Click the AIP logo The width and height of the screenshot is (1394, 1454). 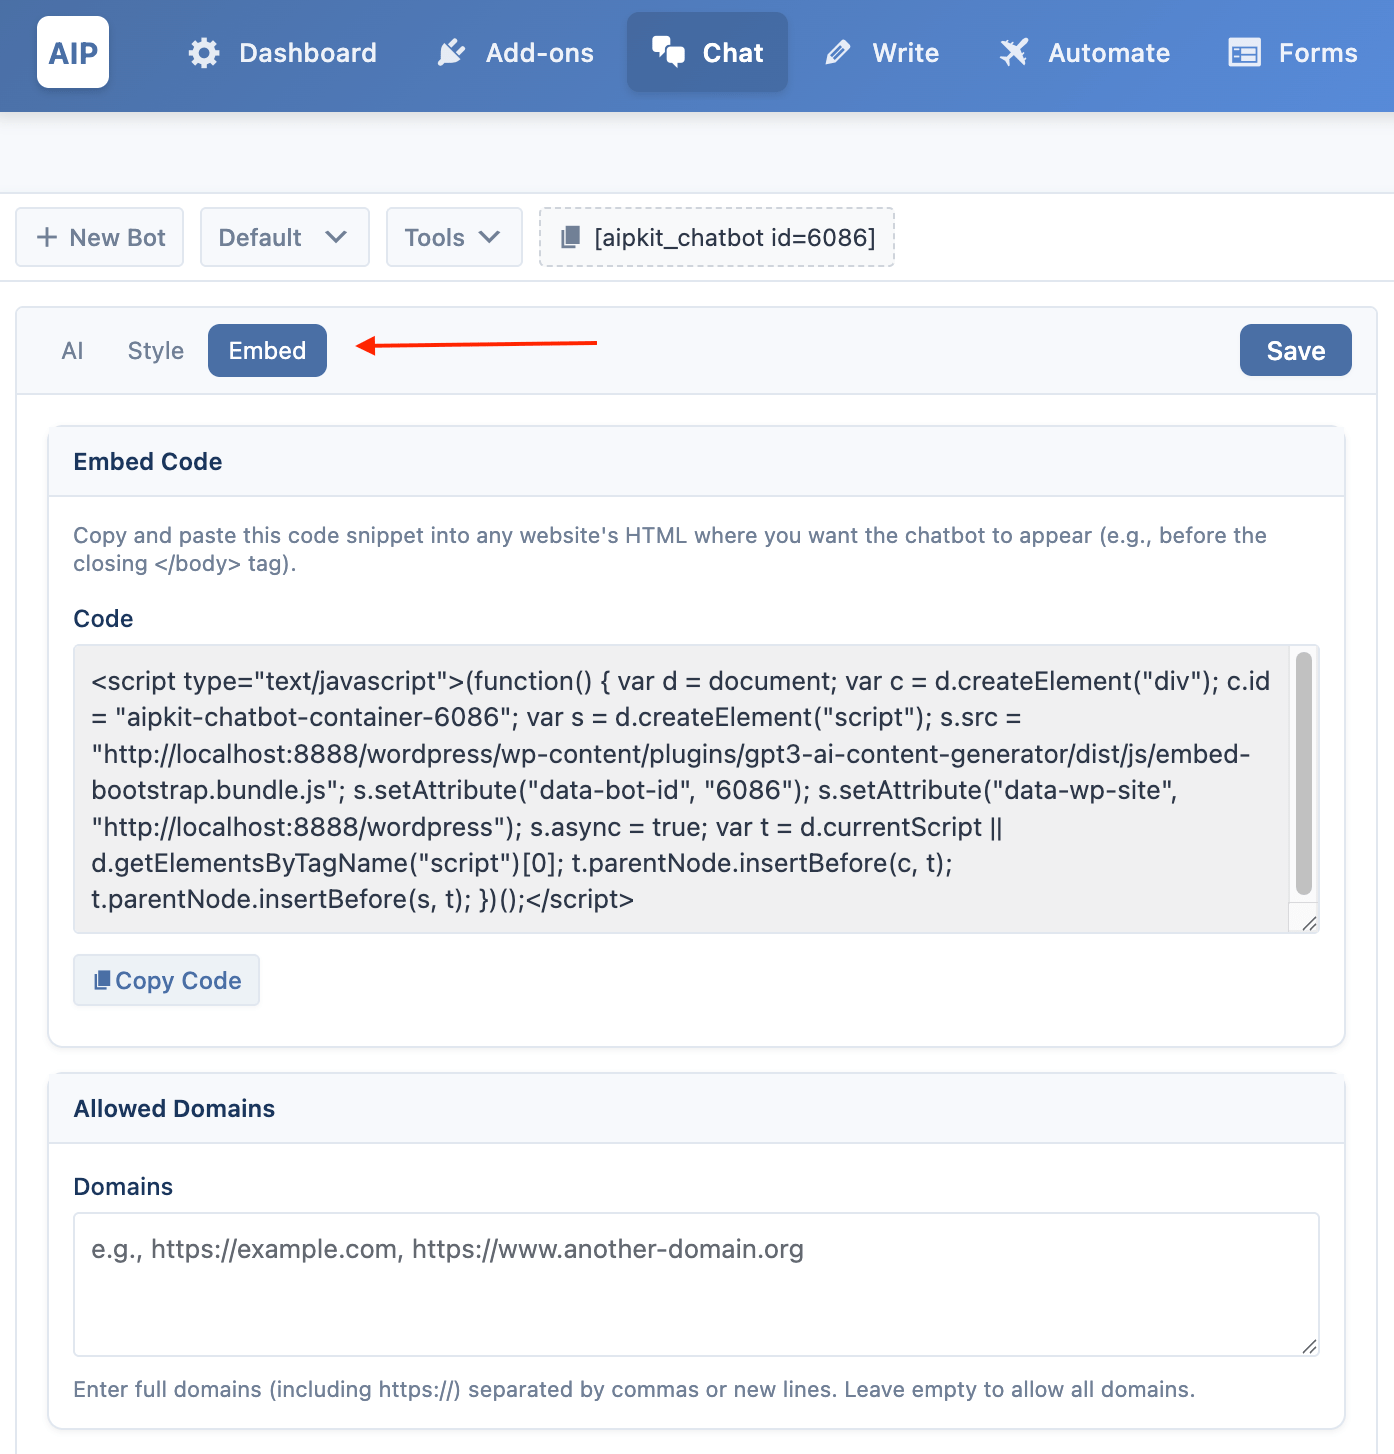73,53
